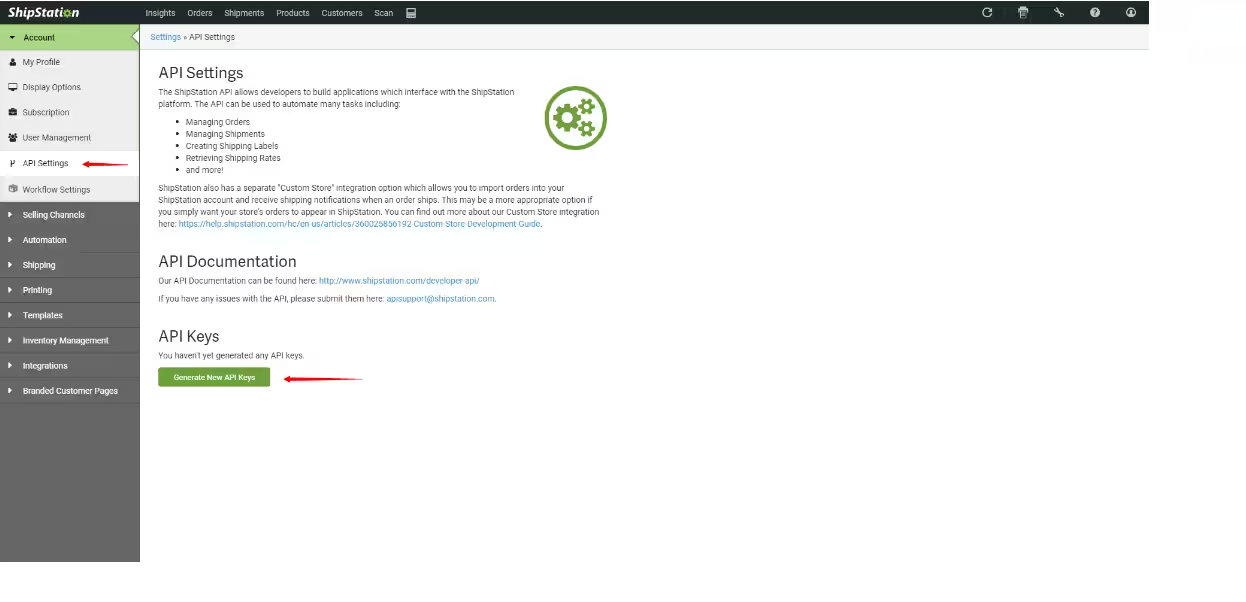Go to the Orders tab

coord(200,13)
